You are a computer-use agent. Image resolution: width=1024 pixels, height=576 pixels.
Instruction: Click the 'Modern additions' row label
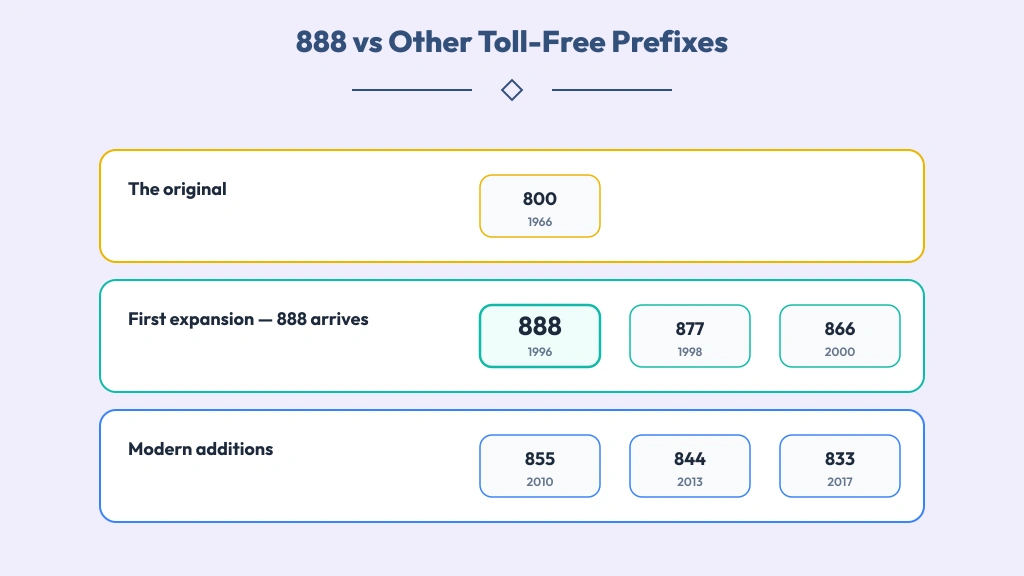pos(200,449)
